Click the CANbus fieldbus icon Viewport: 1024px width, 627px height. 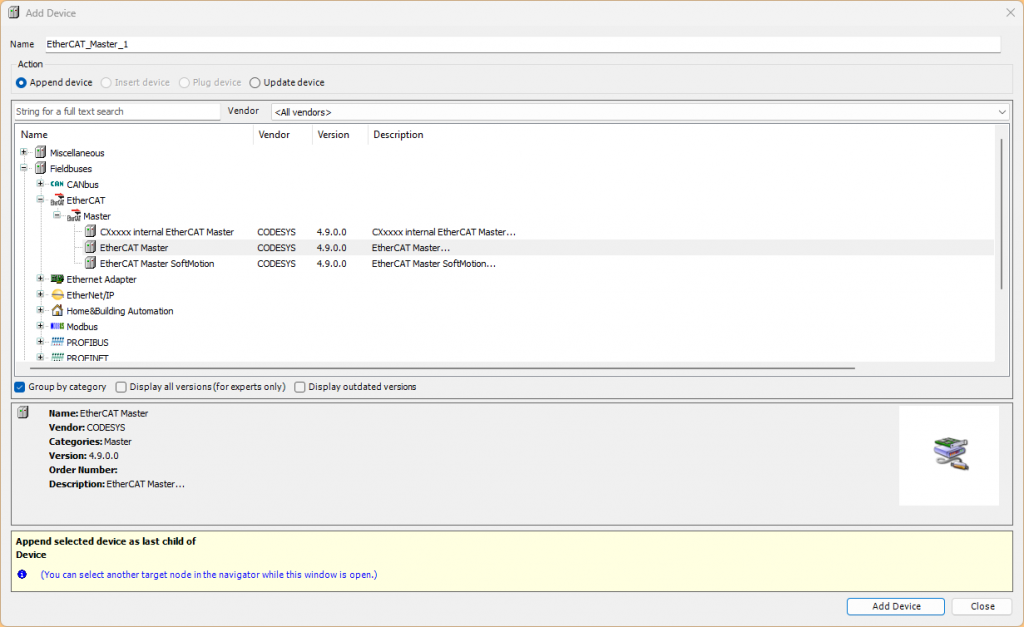pos(57,185)
